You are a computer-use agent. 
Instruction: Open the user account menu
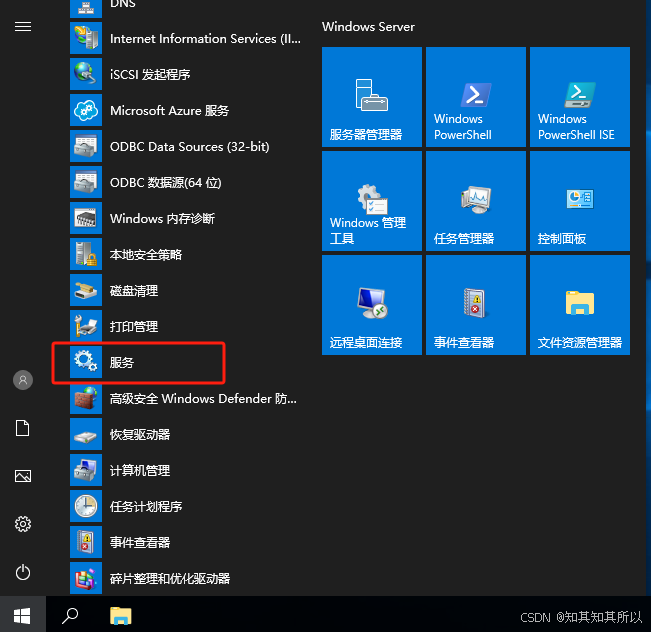click(23, 380)
